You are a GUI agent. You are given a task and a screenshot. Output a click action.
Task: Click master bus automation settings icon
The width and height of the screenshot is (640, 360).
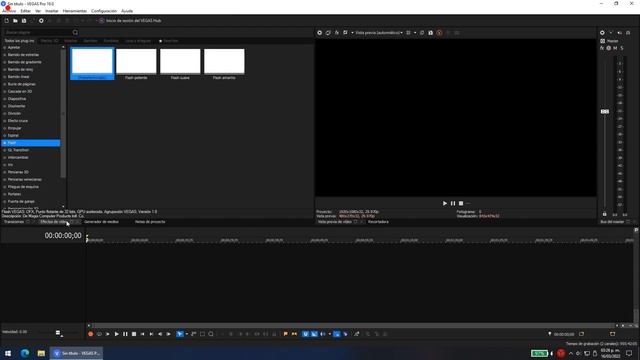[x=609, y=48]
